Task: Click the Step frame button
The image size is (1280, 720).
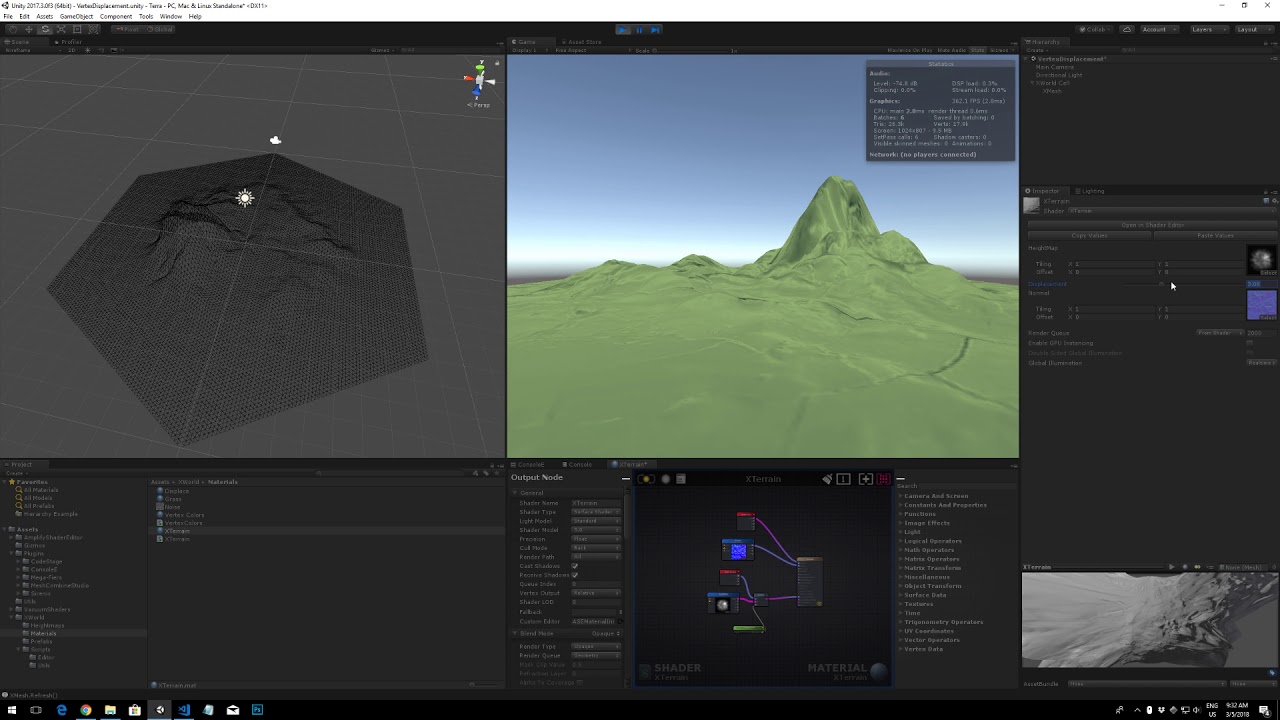Action: click(656, 30)
